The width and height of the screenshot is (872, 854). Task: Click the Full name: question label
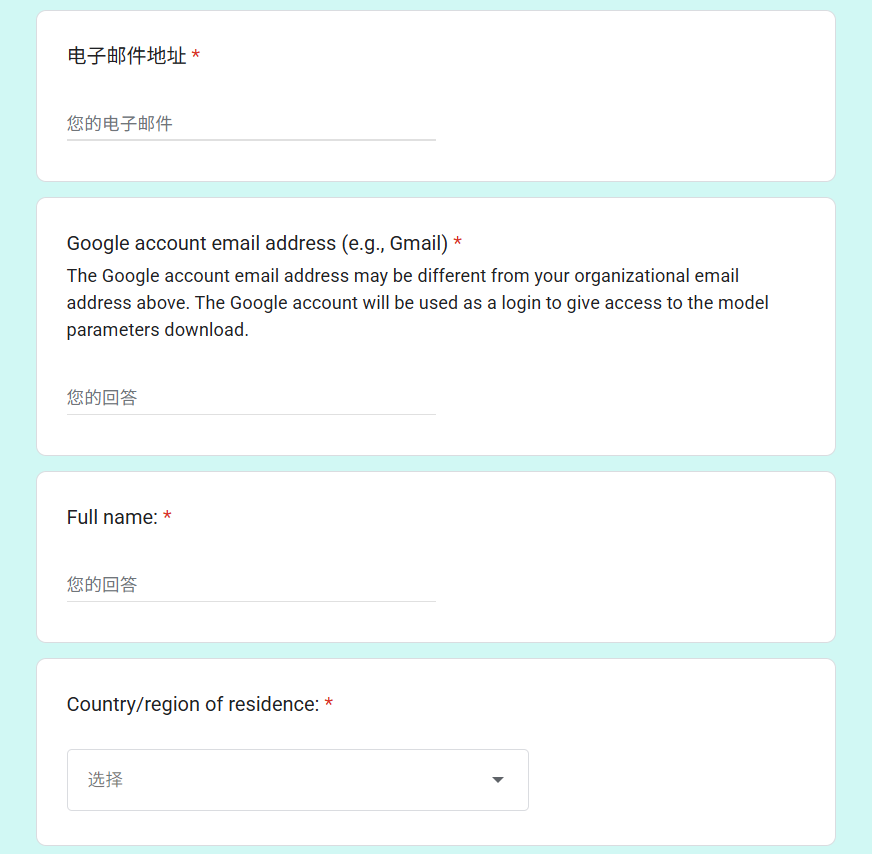(112, 517)
